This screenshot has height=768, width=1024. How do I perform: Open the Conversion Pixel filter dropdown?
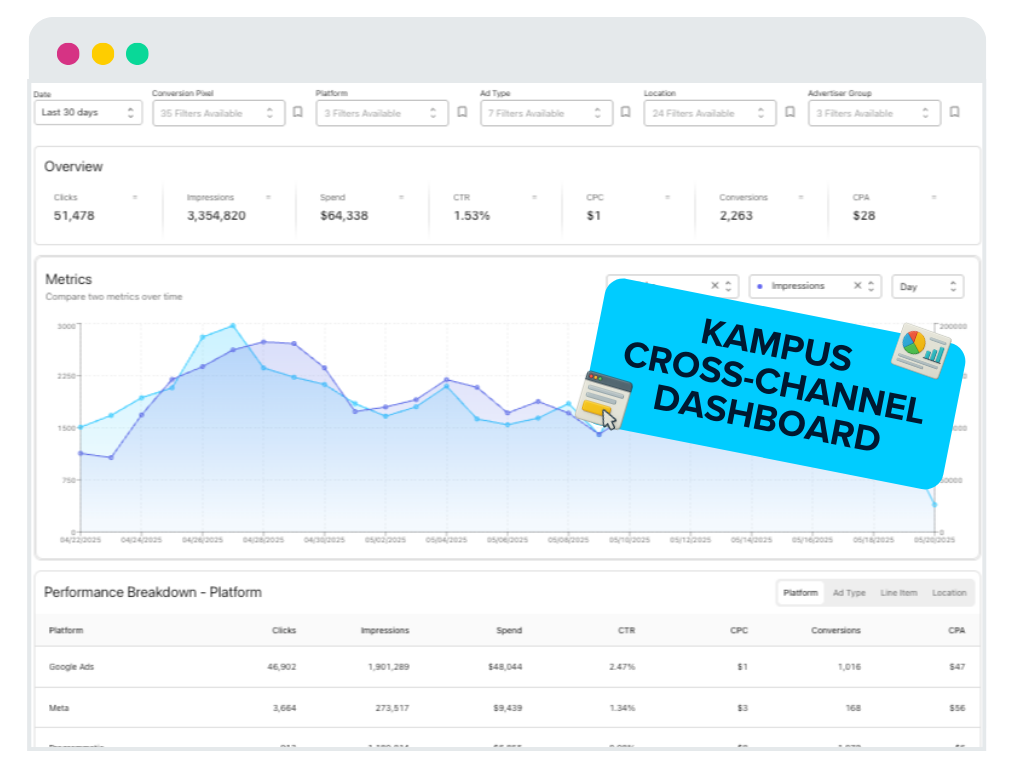point(219,113)
